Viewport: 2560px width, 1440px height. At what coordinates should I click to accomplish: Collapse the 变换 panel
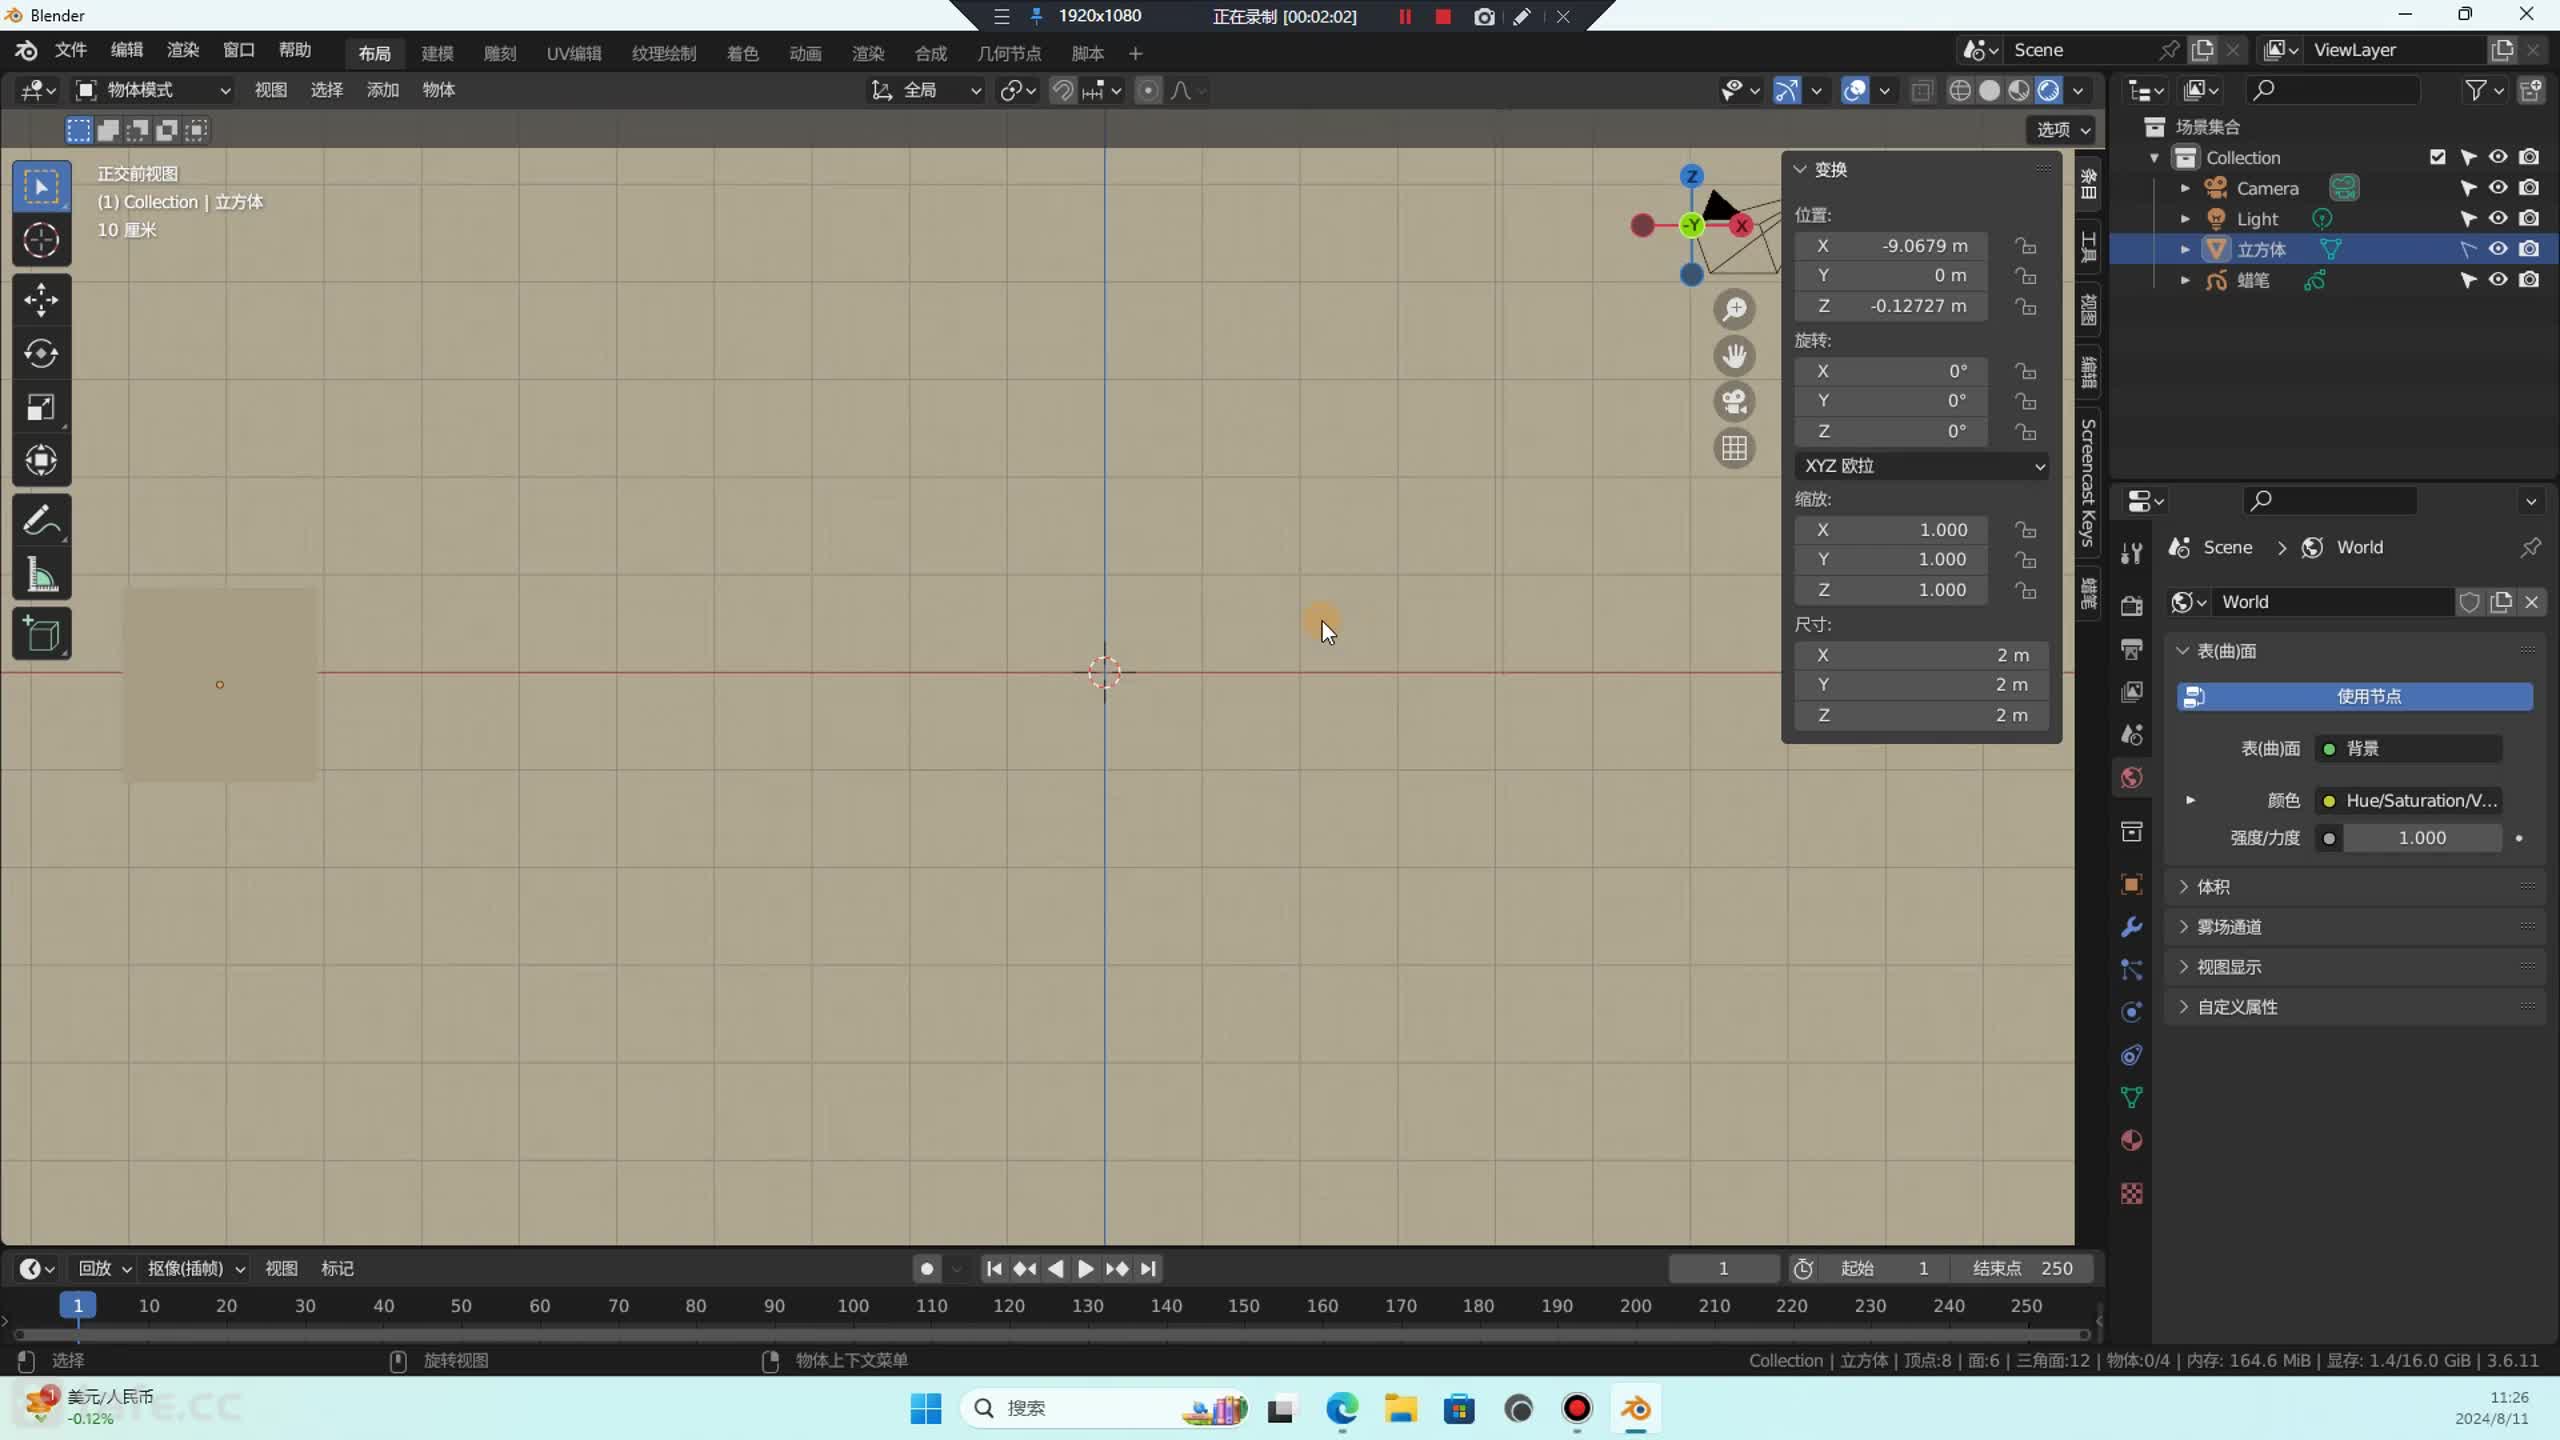tap(1800, 170)
